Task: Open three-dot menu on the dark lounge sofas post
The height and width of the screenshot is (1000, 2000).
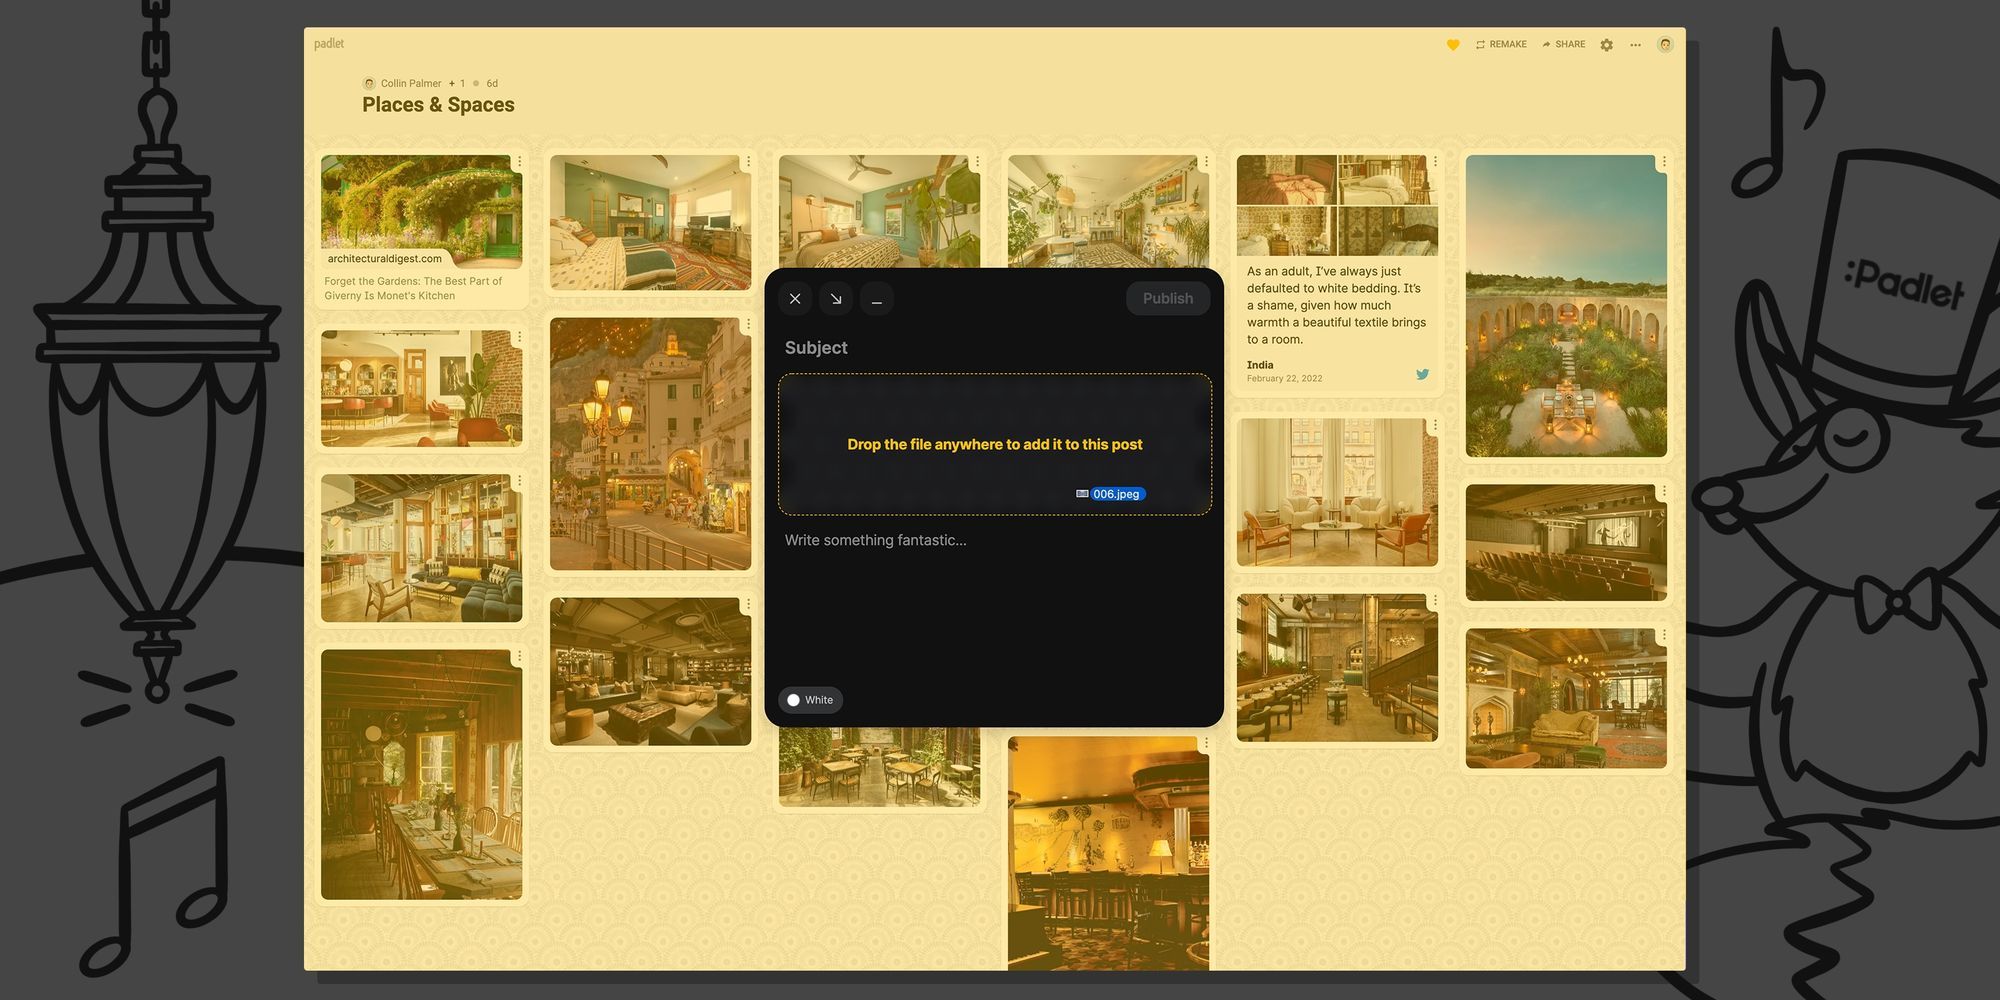Action: pos(748,605)
